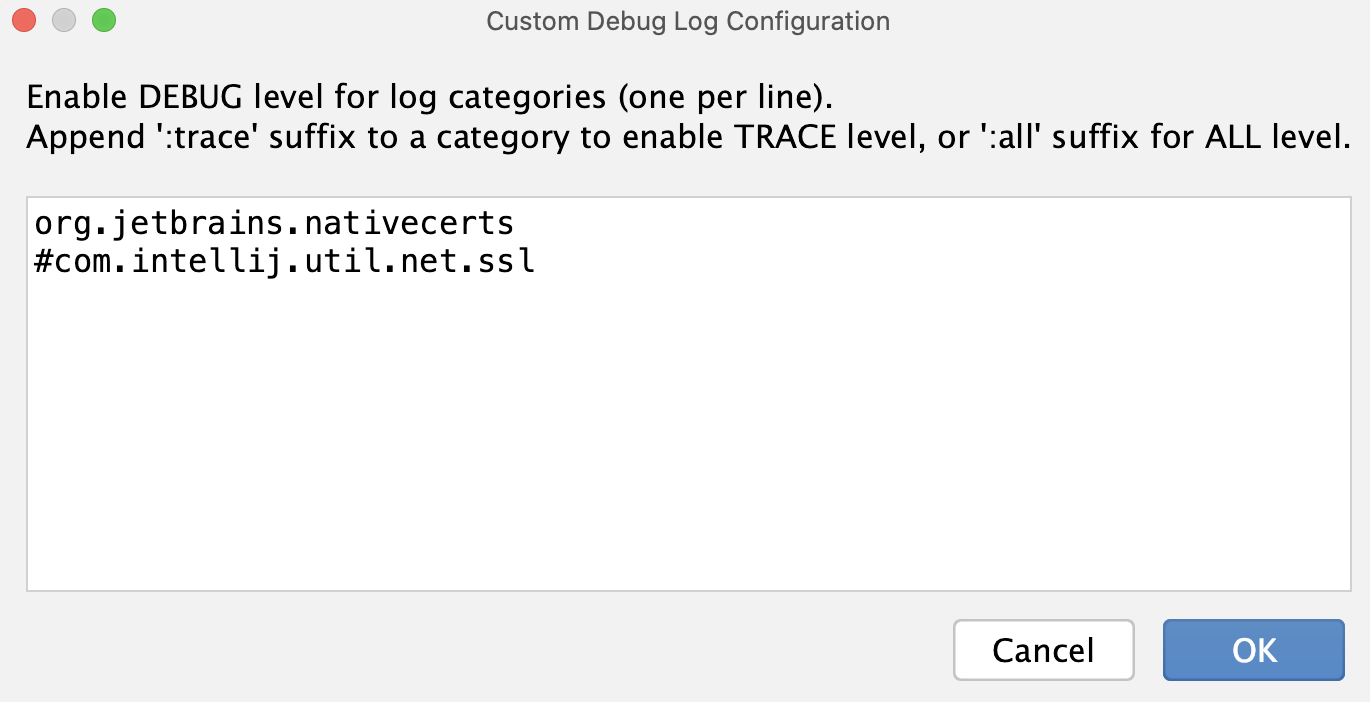
Task: Click the start of the first category line
Action: pyautogui.click(x=35, y=222)
